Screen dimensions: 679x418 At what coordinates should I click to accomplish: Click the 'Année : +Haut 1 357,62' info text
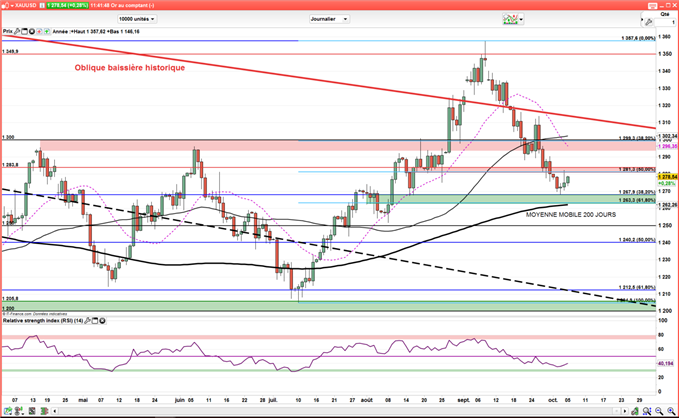pyautogui.click(x=79, y=31)
